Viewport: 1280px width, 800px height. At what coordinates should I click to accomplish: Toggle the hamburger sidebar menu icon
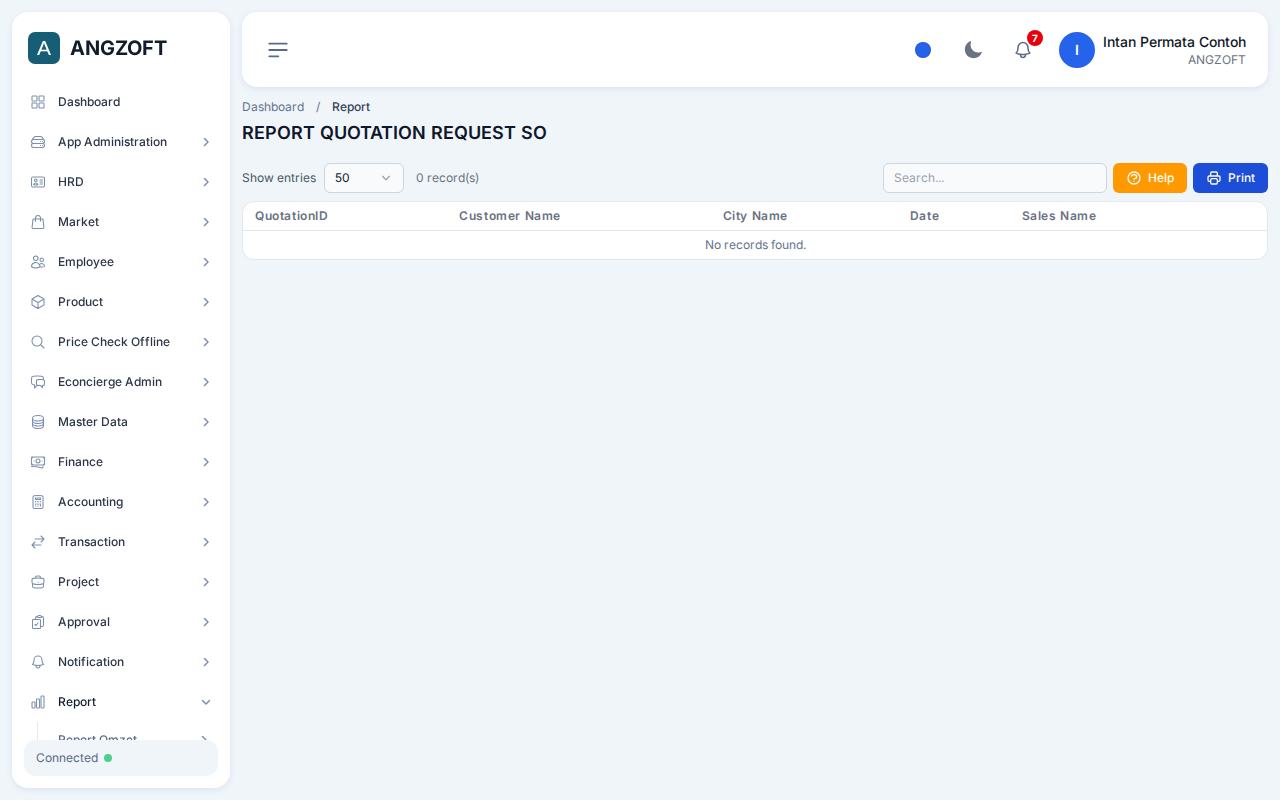[x=278, y=50]
